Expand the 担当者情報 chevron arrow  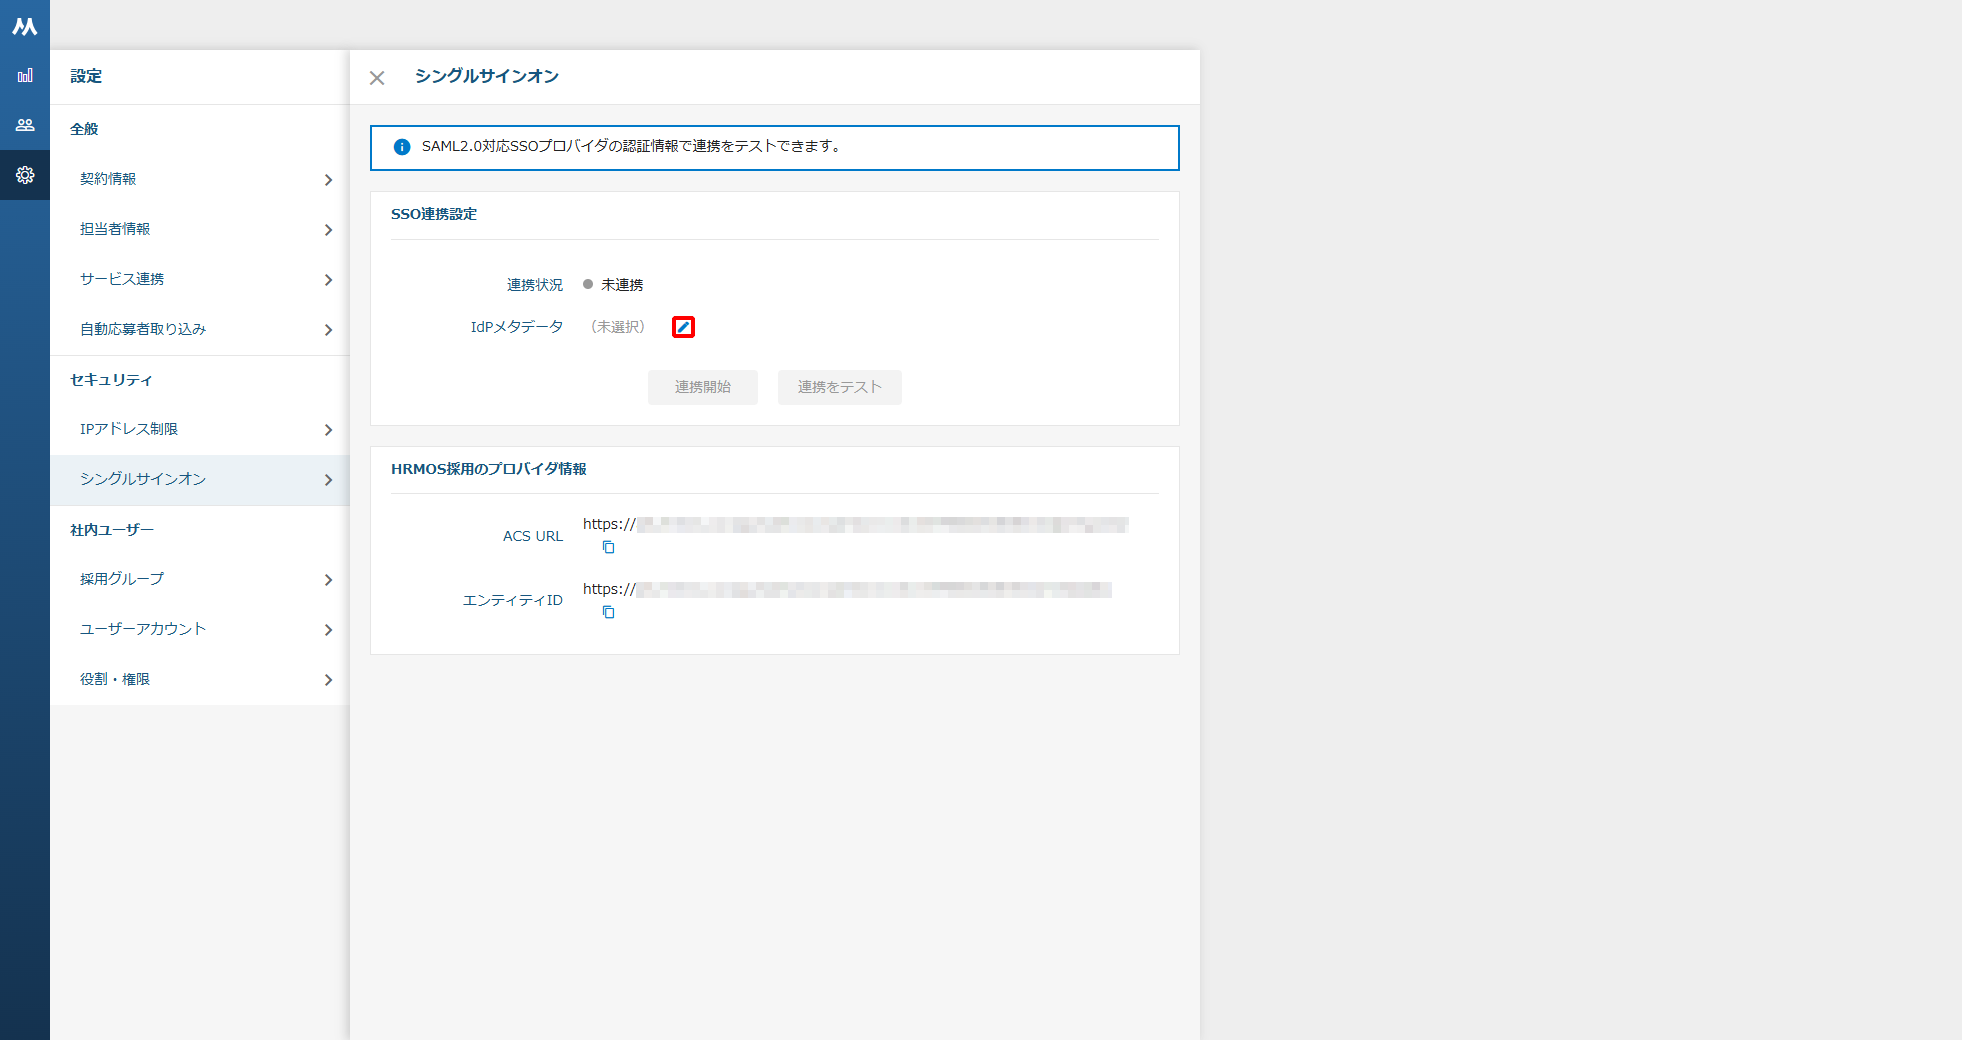click(x=328, y=230)
